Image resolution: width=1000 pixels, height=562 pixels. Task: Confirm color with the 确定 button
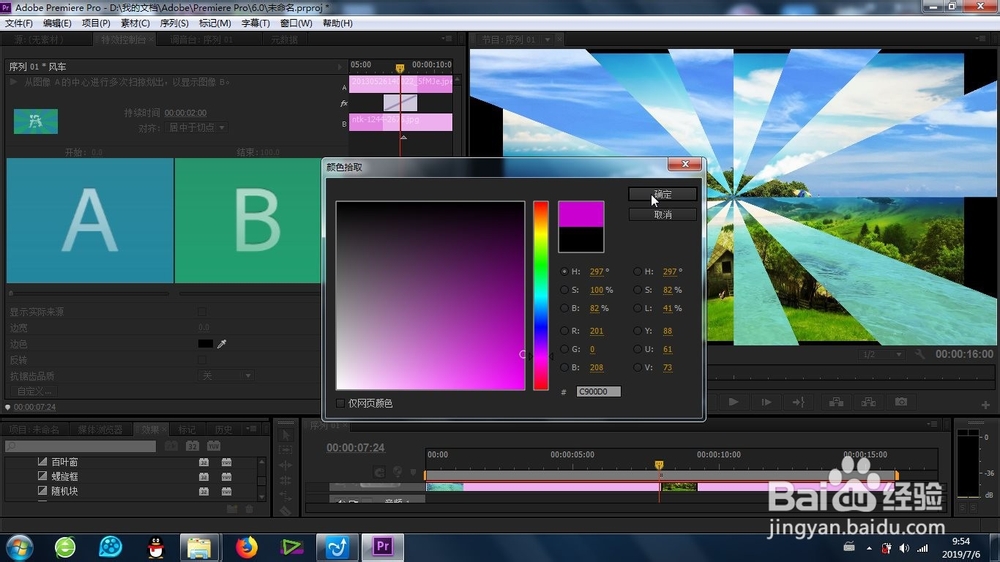point(663,195)
